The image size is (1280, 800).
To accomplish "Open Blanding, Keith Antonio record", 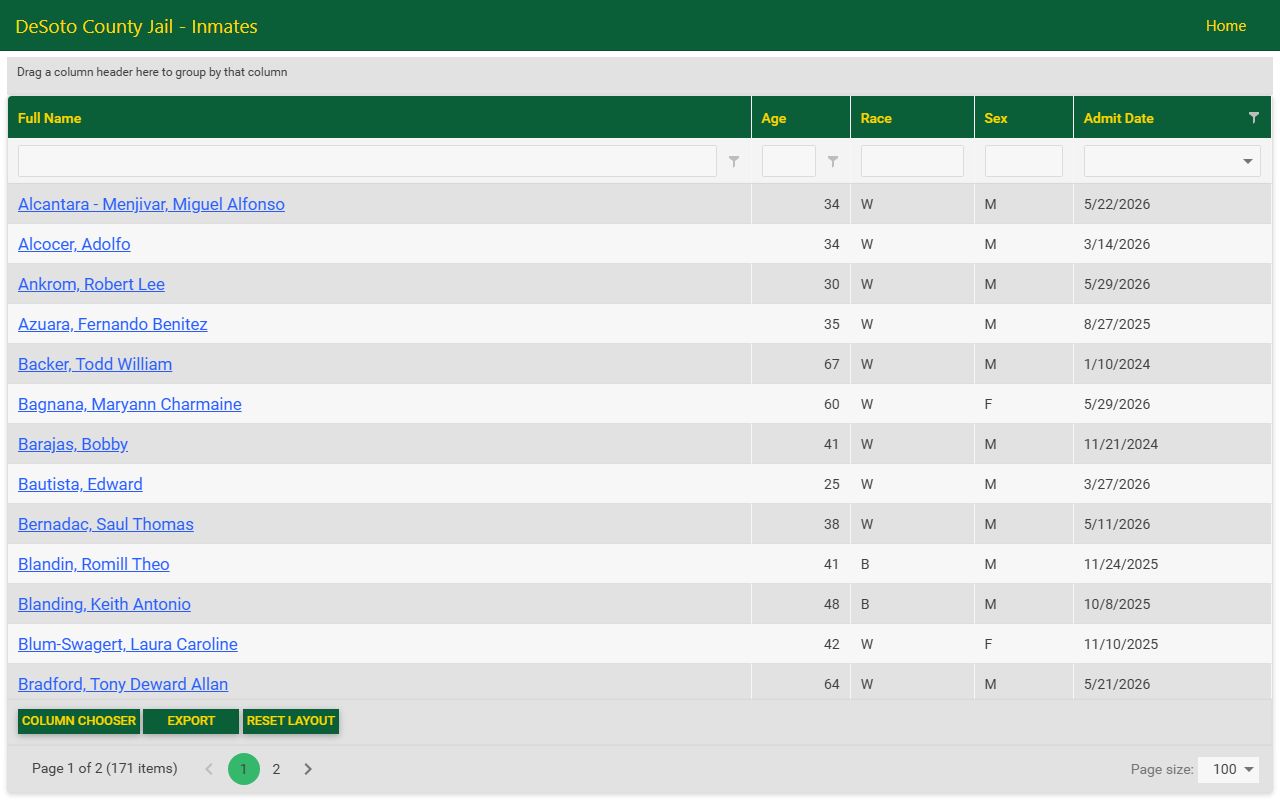I will pyautogui.click(x=104, y=604).
